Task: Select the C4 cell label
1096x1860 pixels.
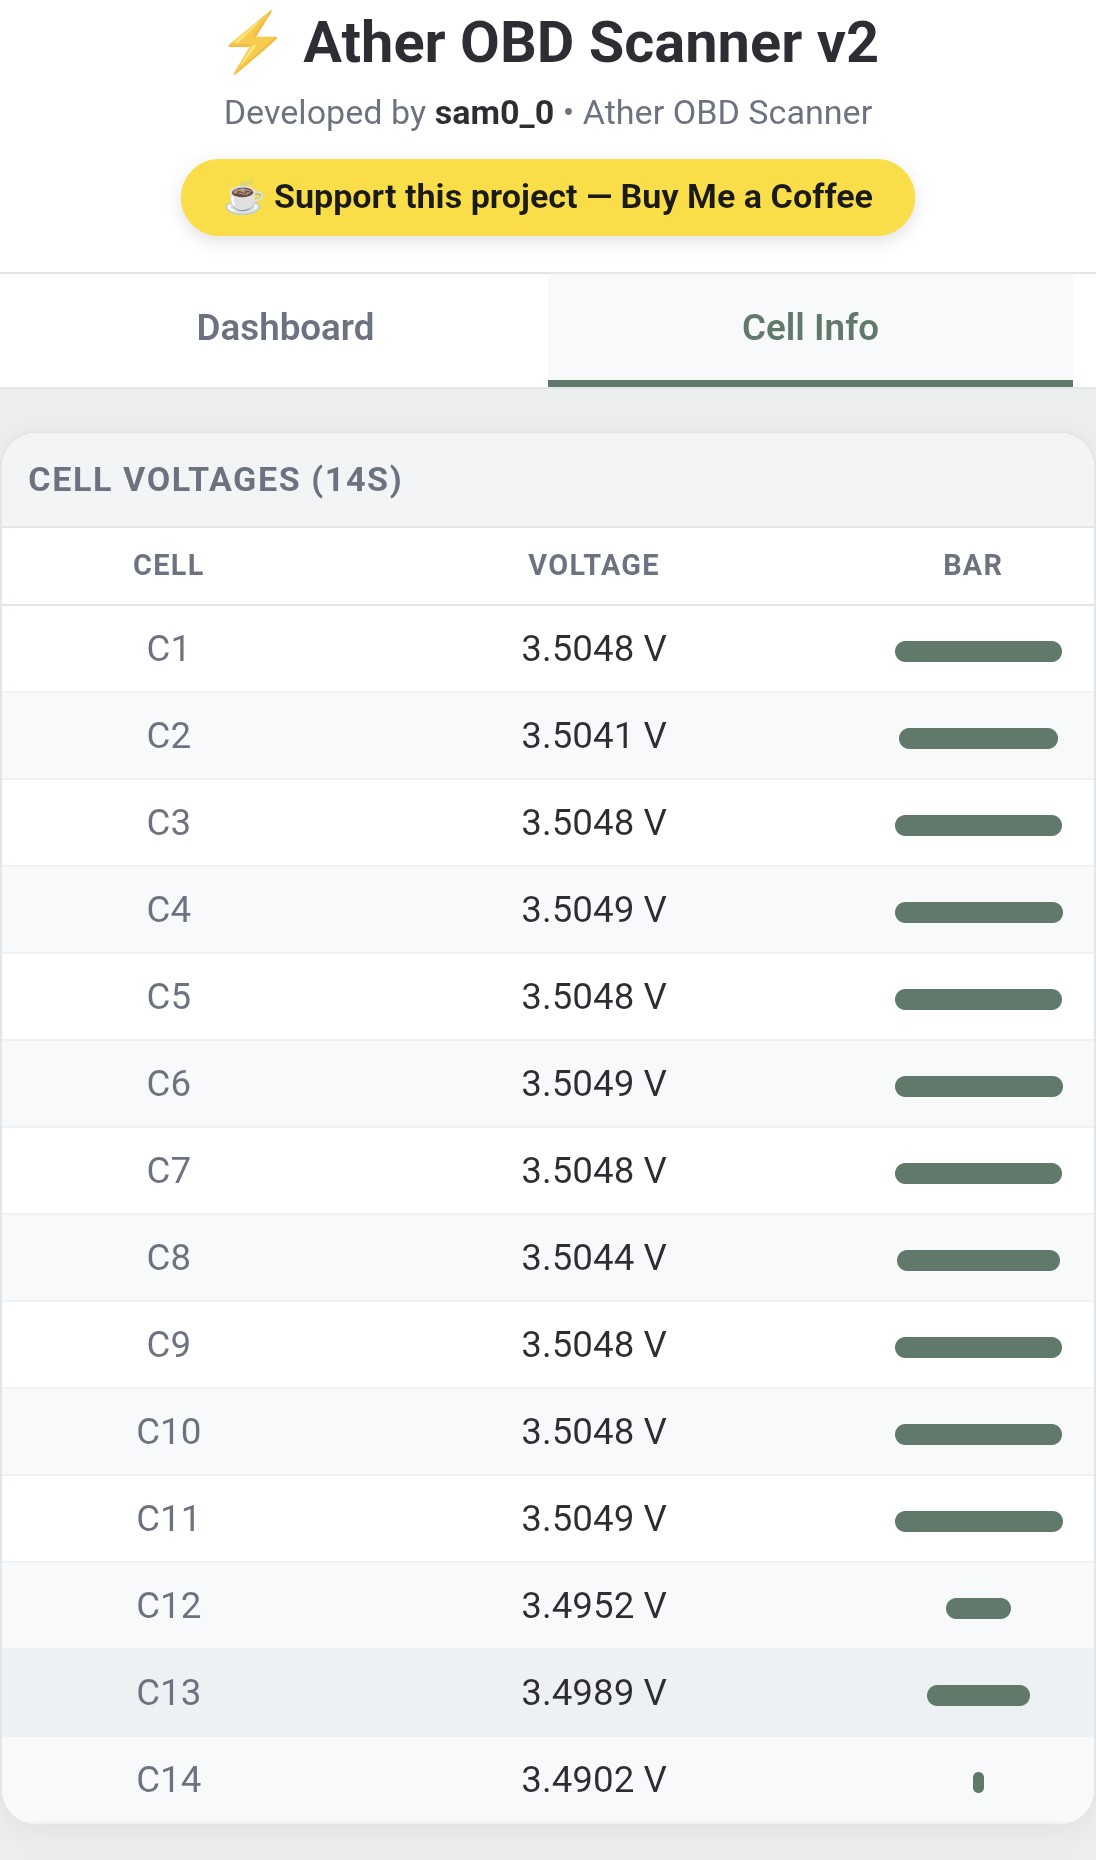Action: click(168, 910)
